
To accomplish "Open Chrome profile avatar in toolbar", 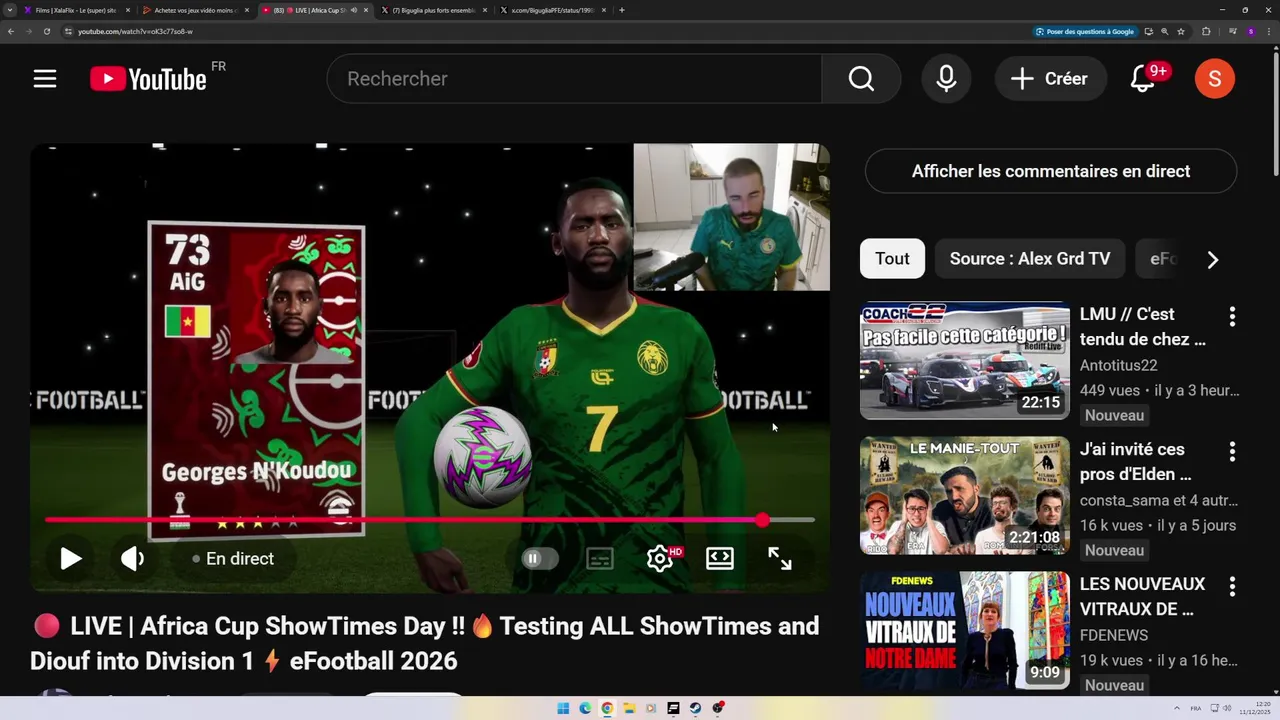I will coord(1251,31).
